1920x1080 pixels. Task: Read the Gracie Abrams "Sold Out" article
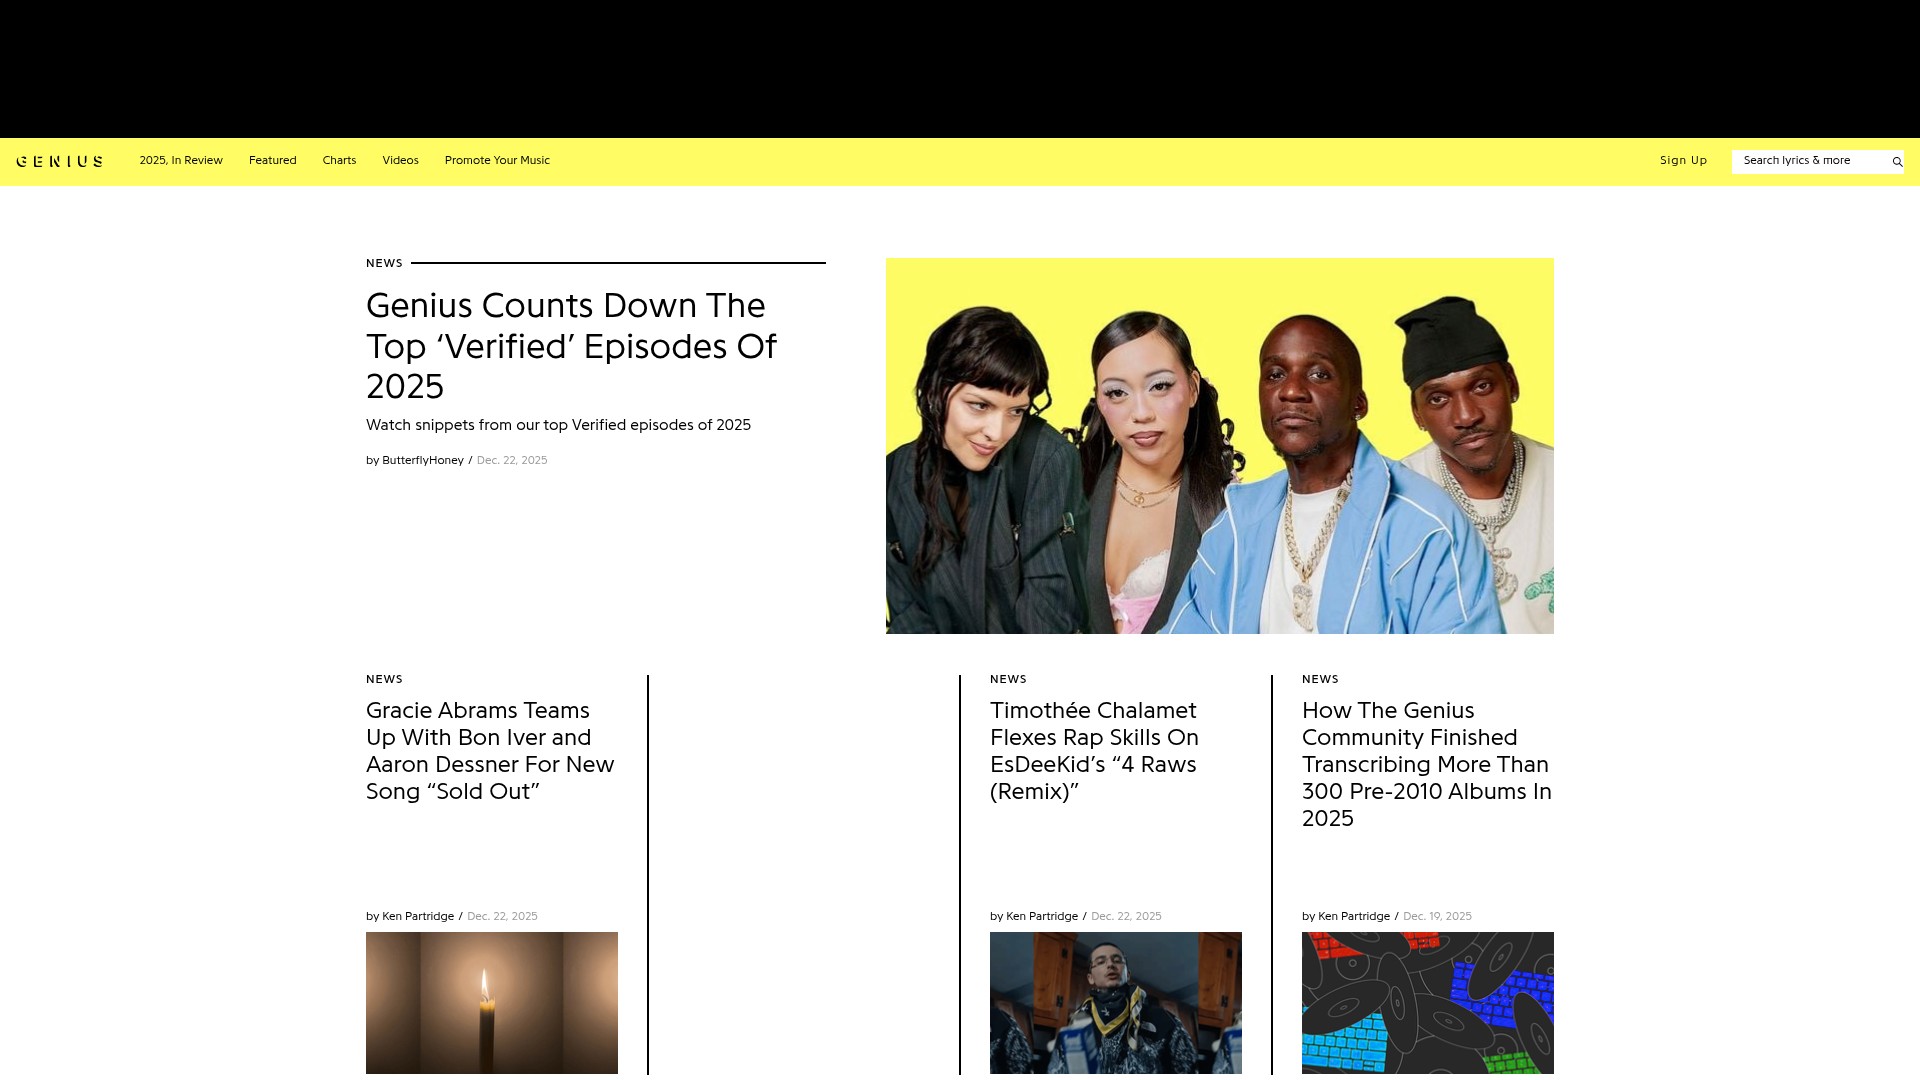[x=490, y=751]
